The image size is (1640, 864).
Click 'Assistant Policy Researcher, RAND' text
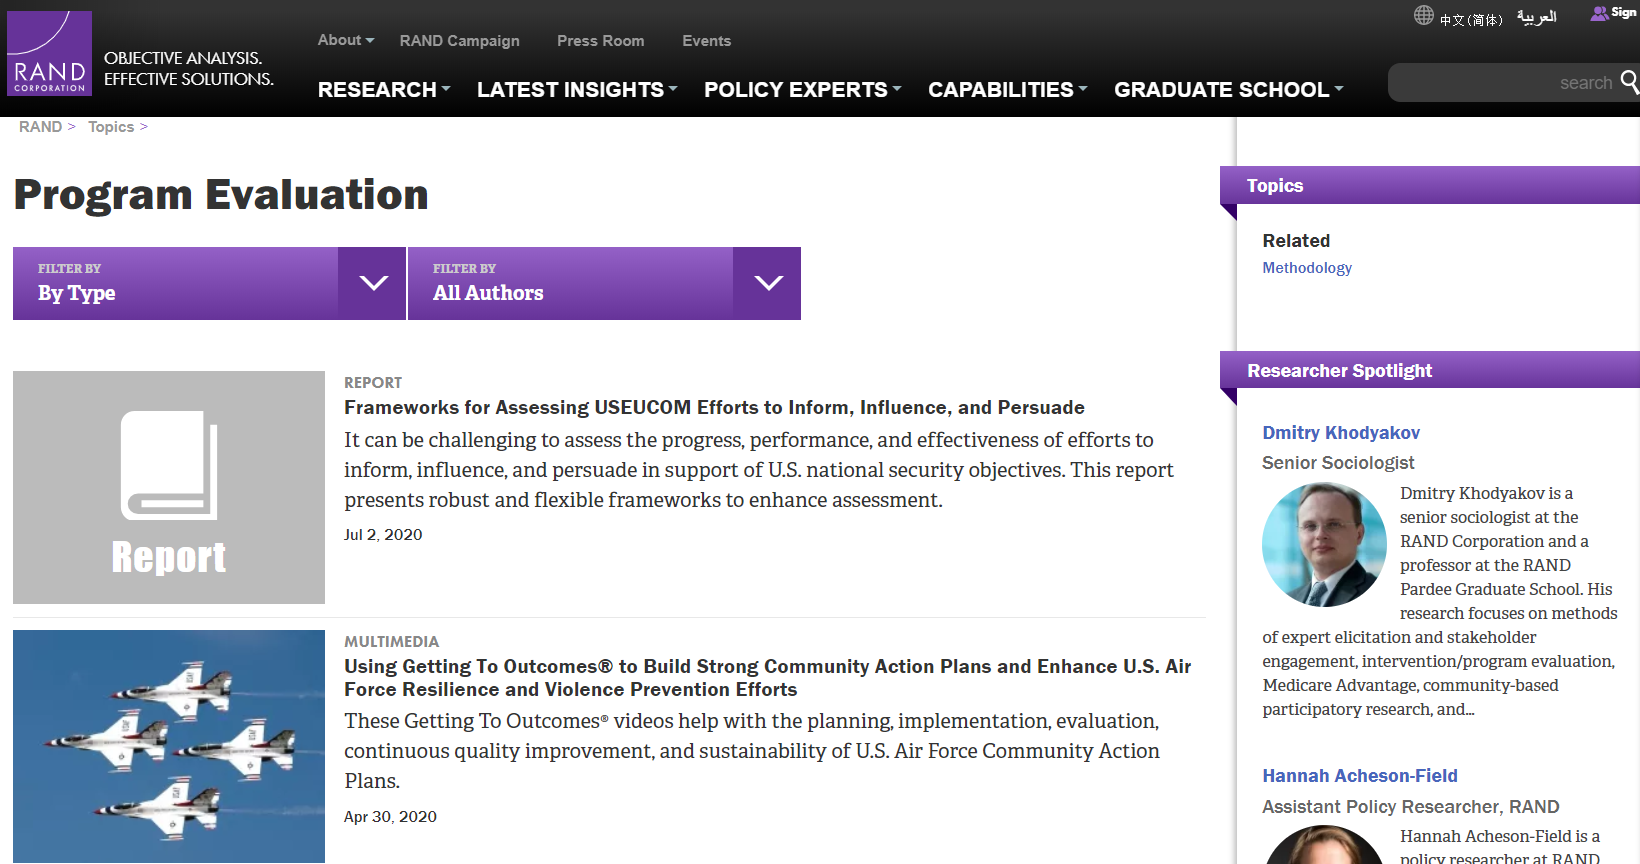click(x=1410, y=807)
